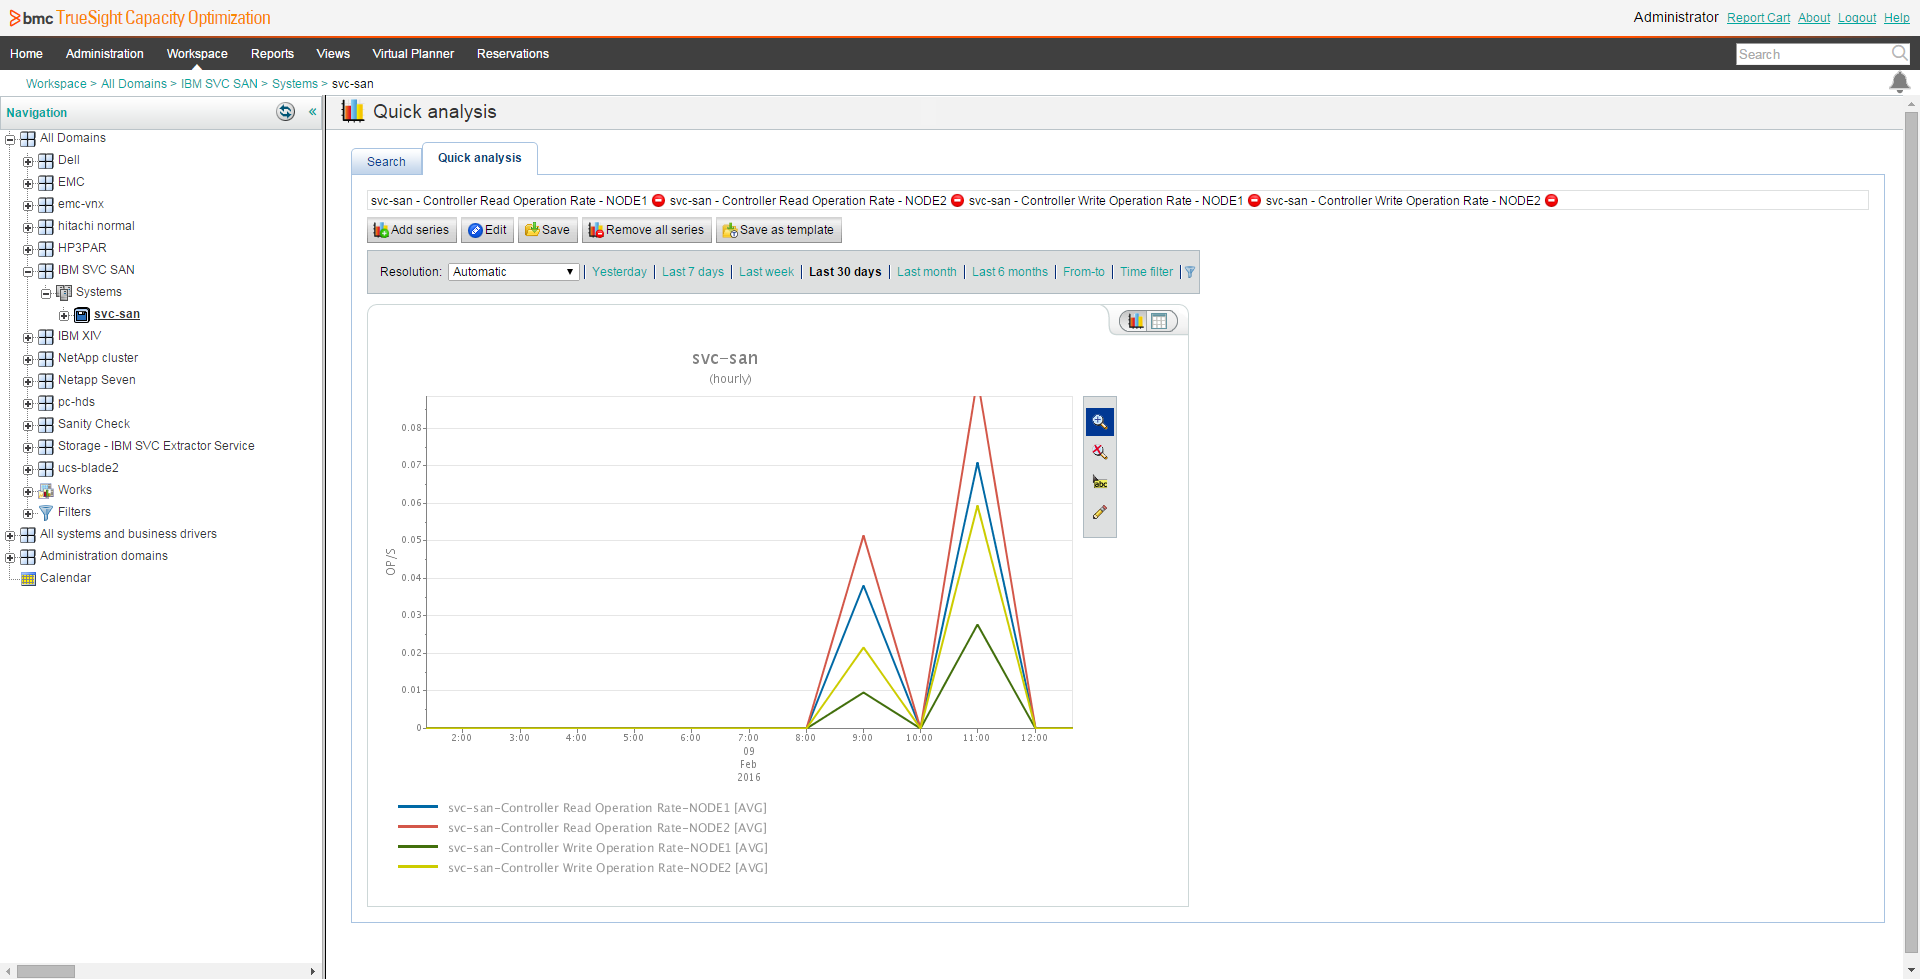Click the search magnifier icon in header

point(1899,53)
